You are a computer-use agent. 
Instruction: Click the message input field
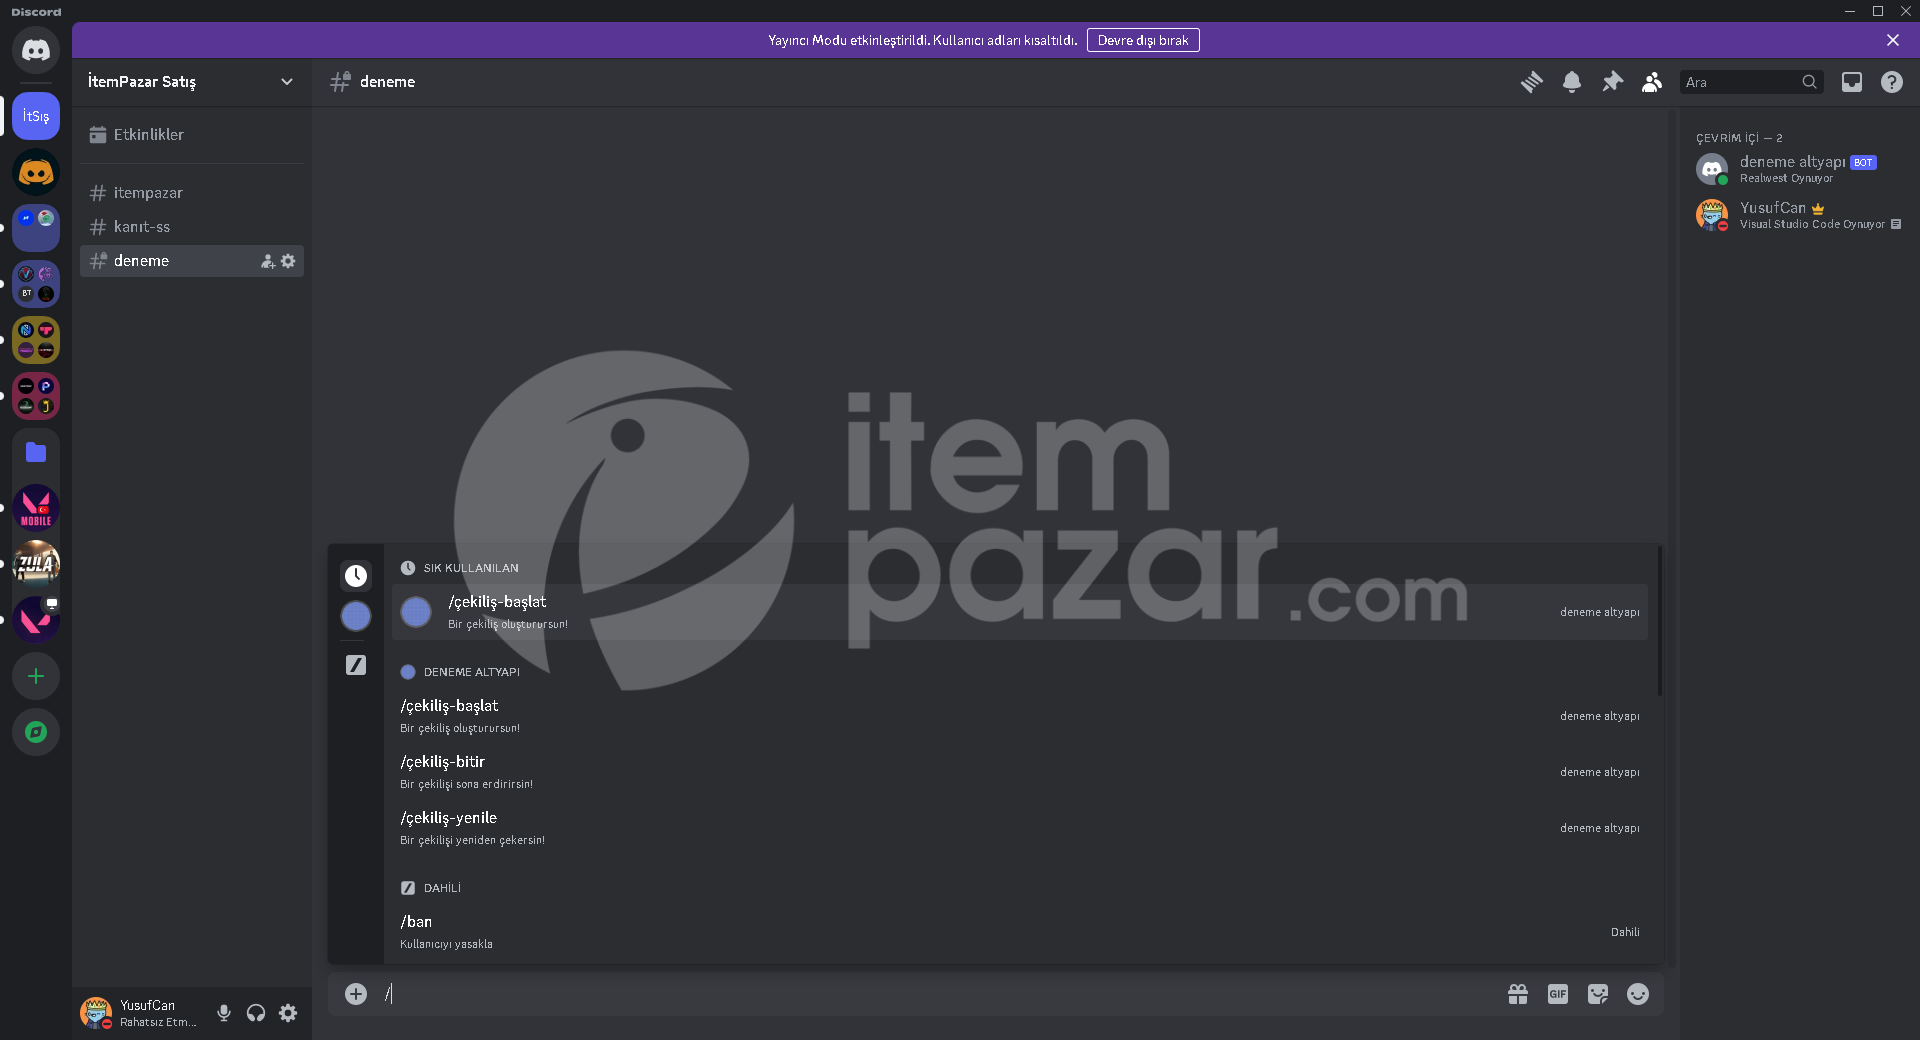pos(940,994)
